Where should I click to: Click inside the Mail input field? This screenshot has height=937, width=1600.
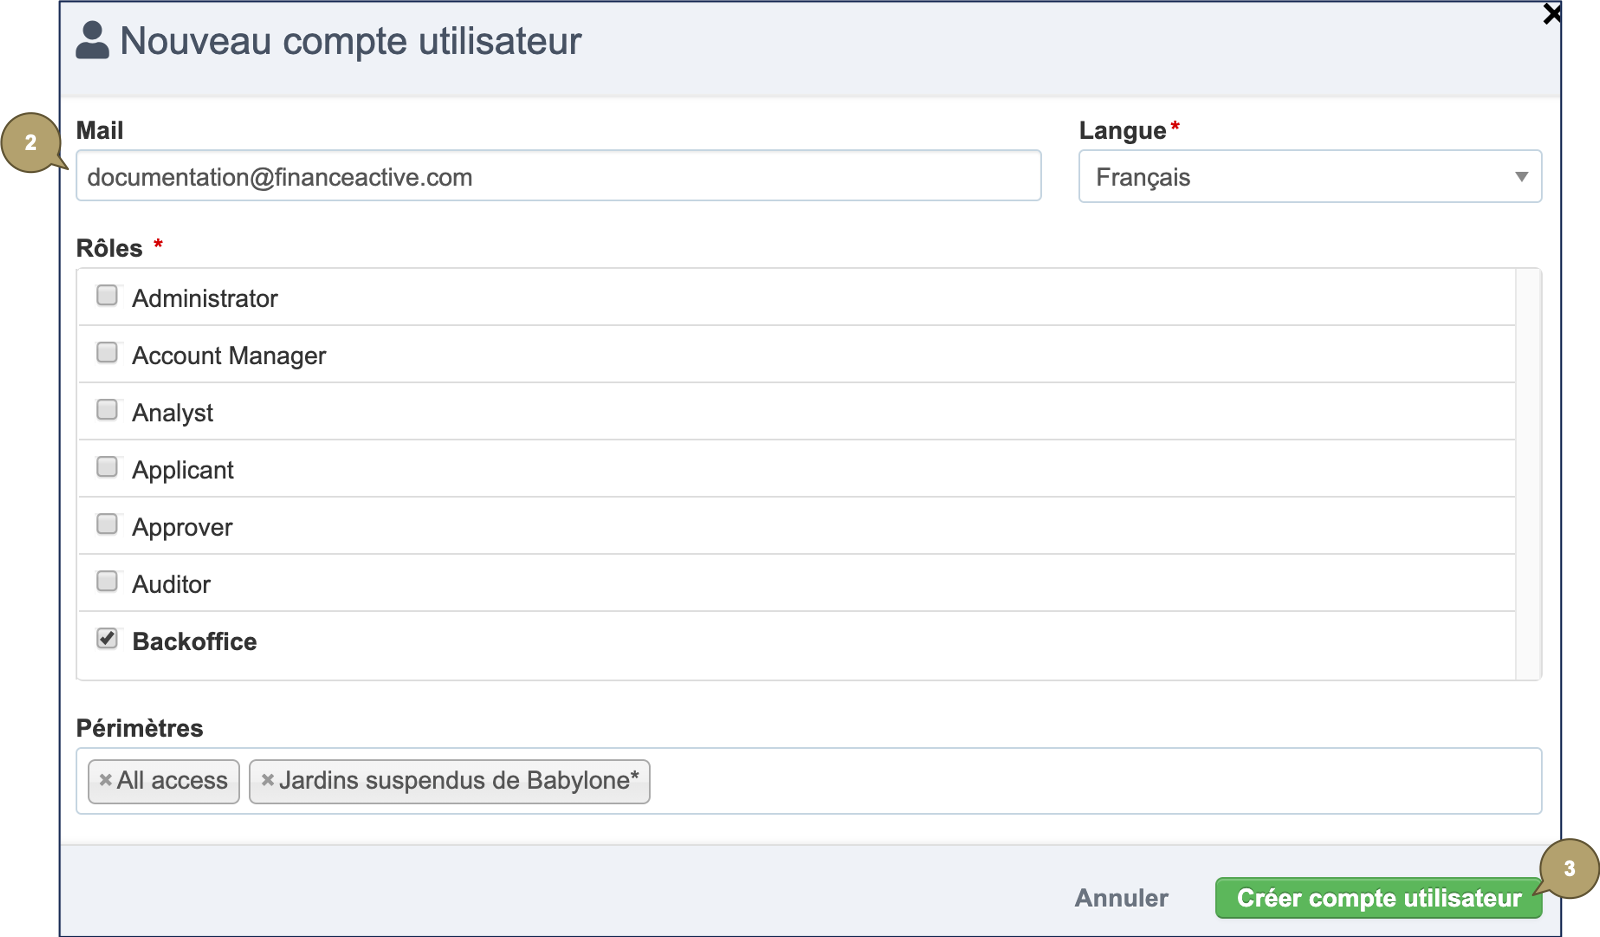[x=558, y=176]
